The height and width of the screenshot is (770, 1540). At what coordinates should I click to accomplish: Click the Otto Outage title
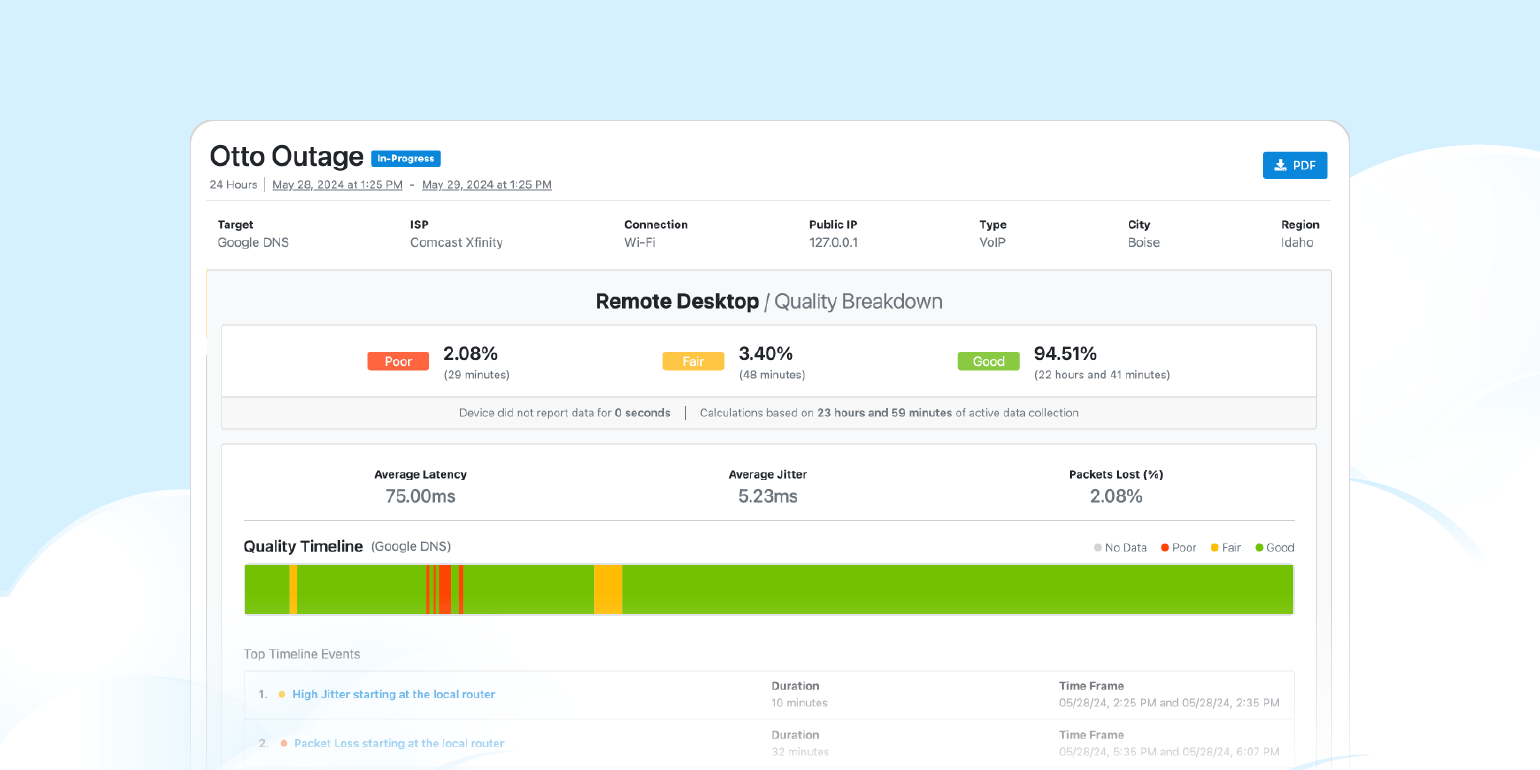click(286, 156)
